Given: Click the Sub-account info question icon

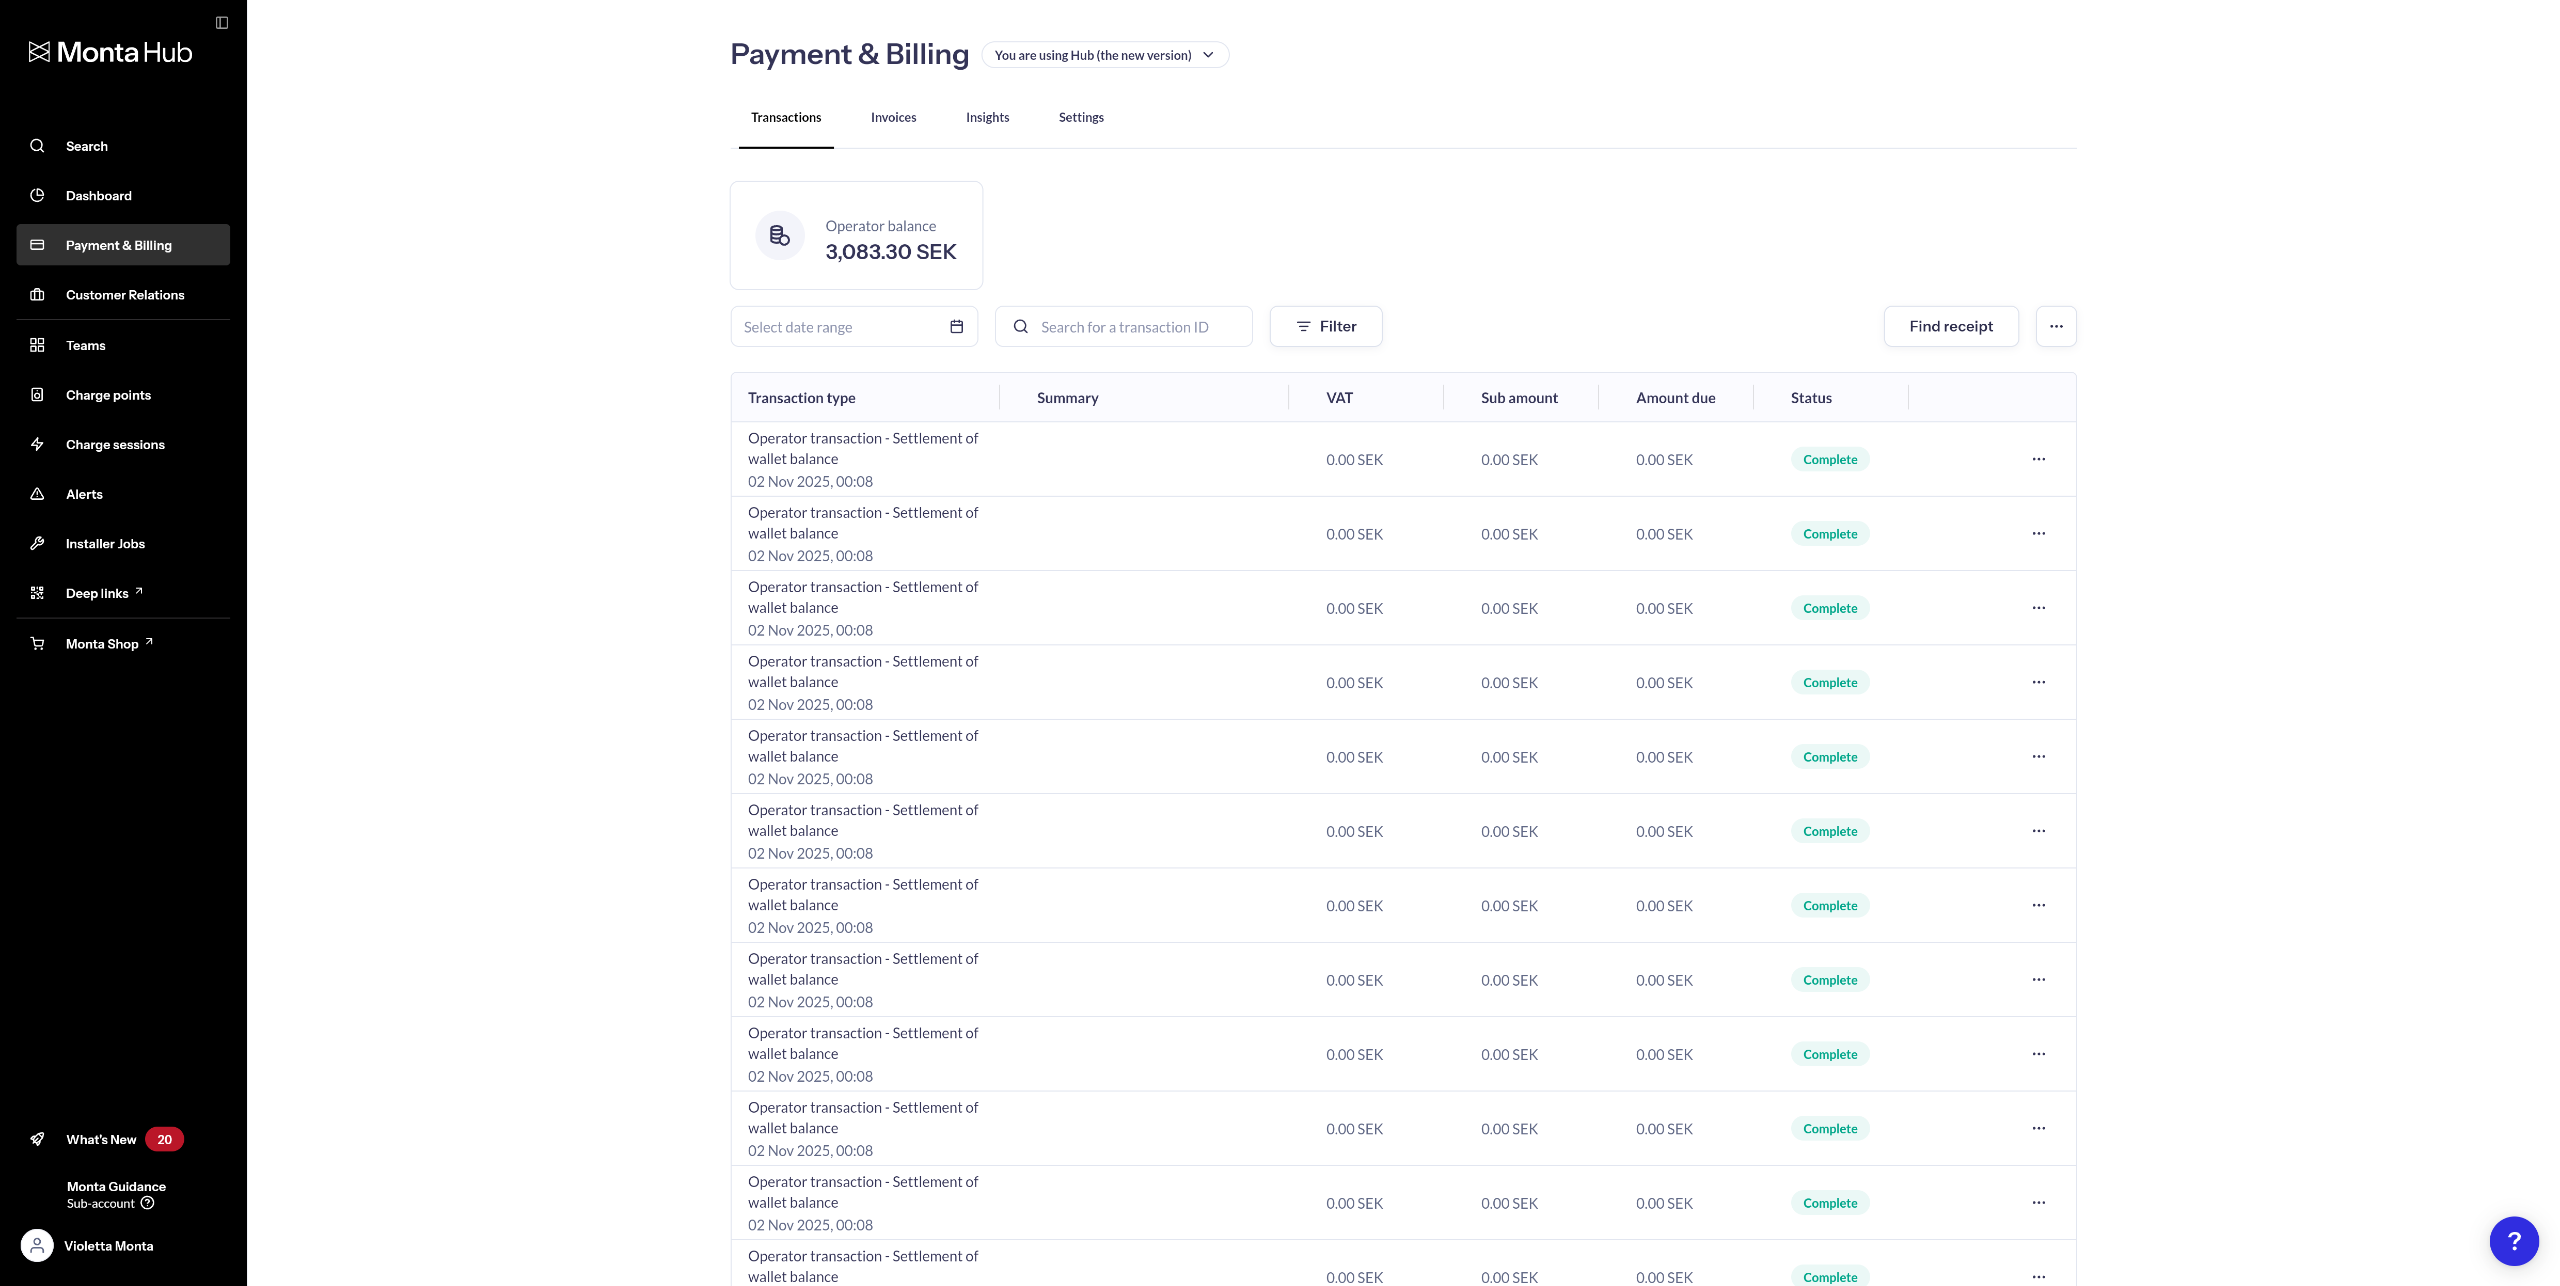Looking at the screenshot, I should click(x=148, y=1203).
